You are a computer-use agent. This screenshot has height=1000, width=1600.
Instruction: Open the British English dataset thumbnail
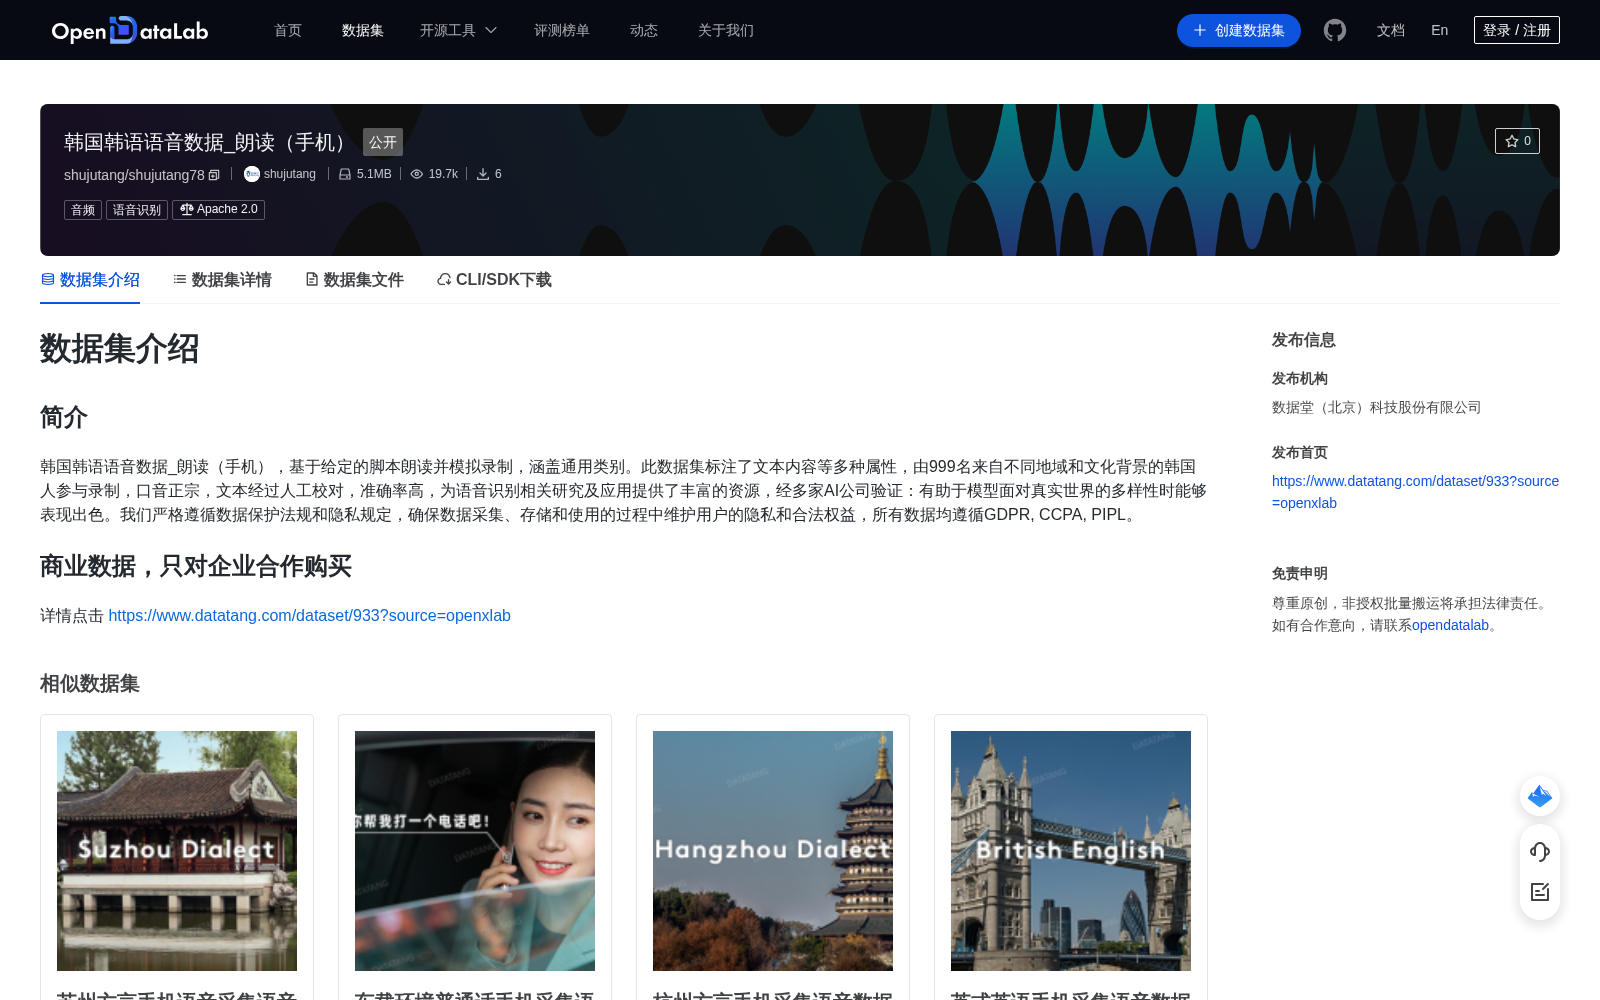[x=1071, y=851]
